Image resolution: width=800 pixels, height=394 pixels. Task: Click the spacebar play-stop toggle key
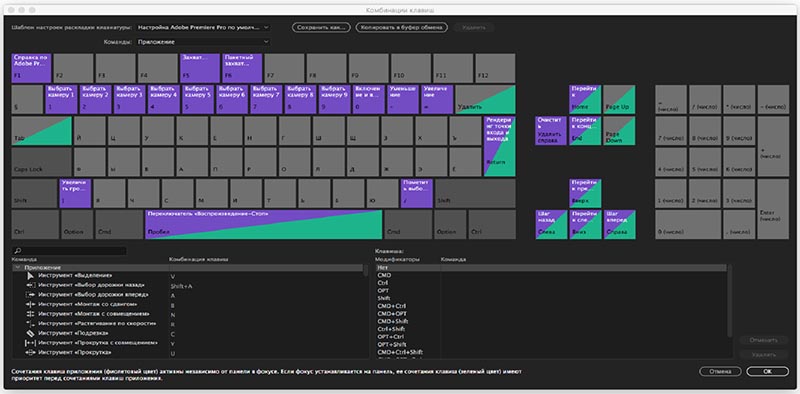pos(264,225)
